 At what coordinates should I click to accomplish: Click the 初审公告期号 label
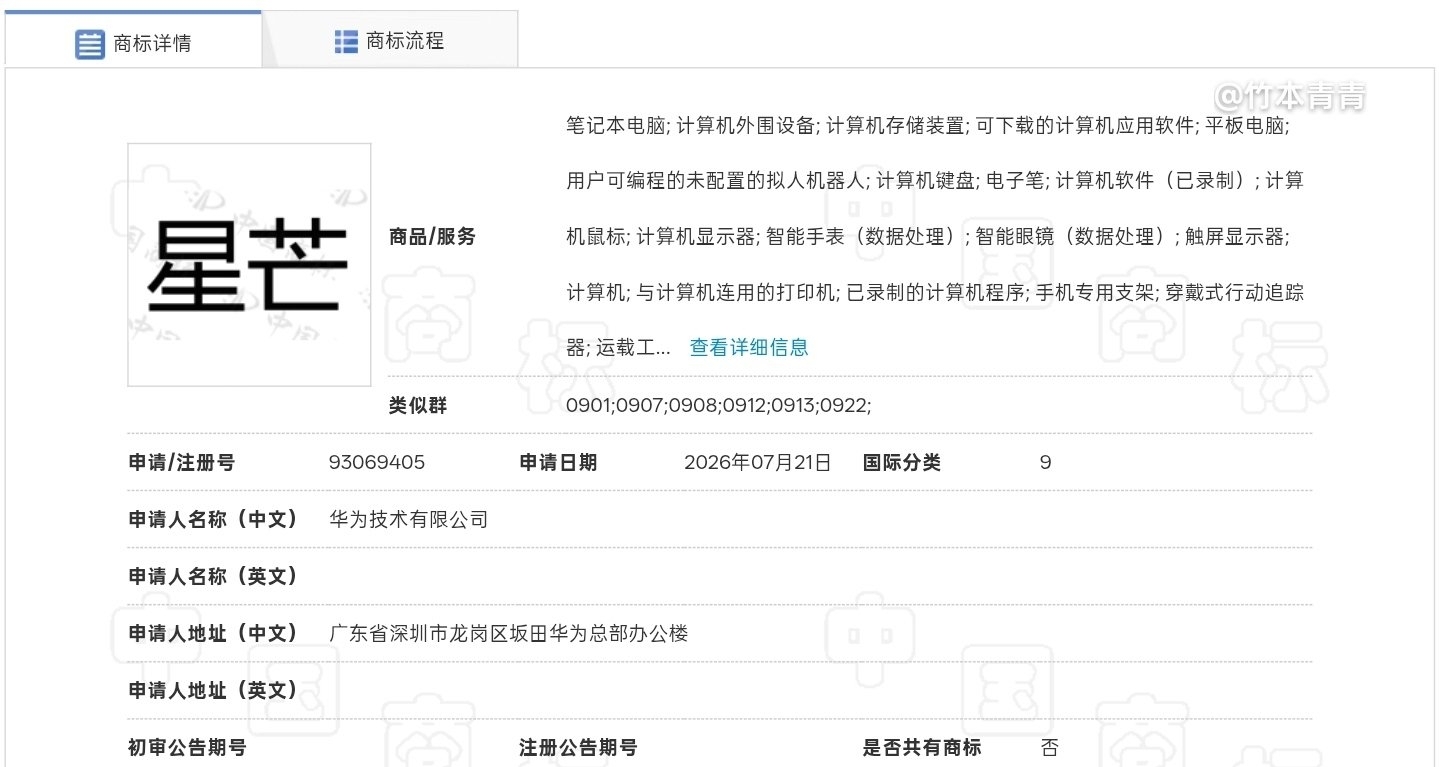187,747
